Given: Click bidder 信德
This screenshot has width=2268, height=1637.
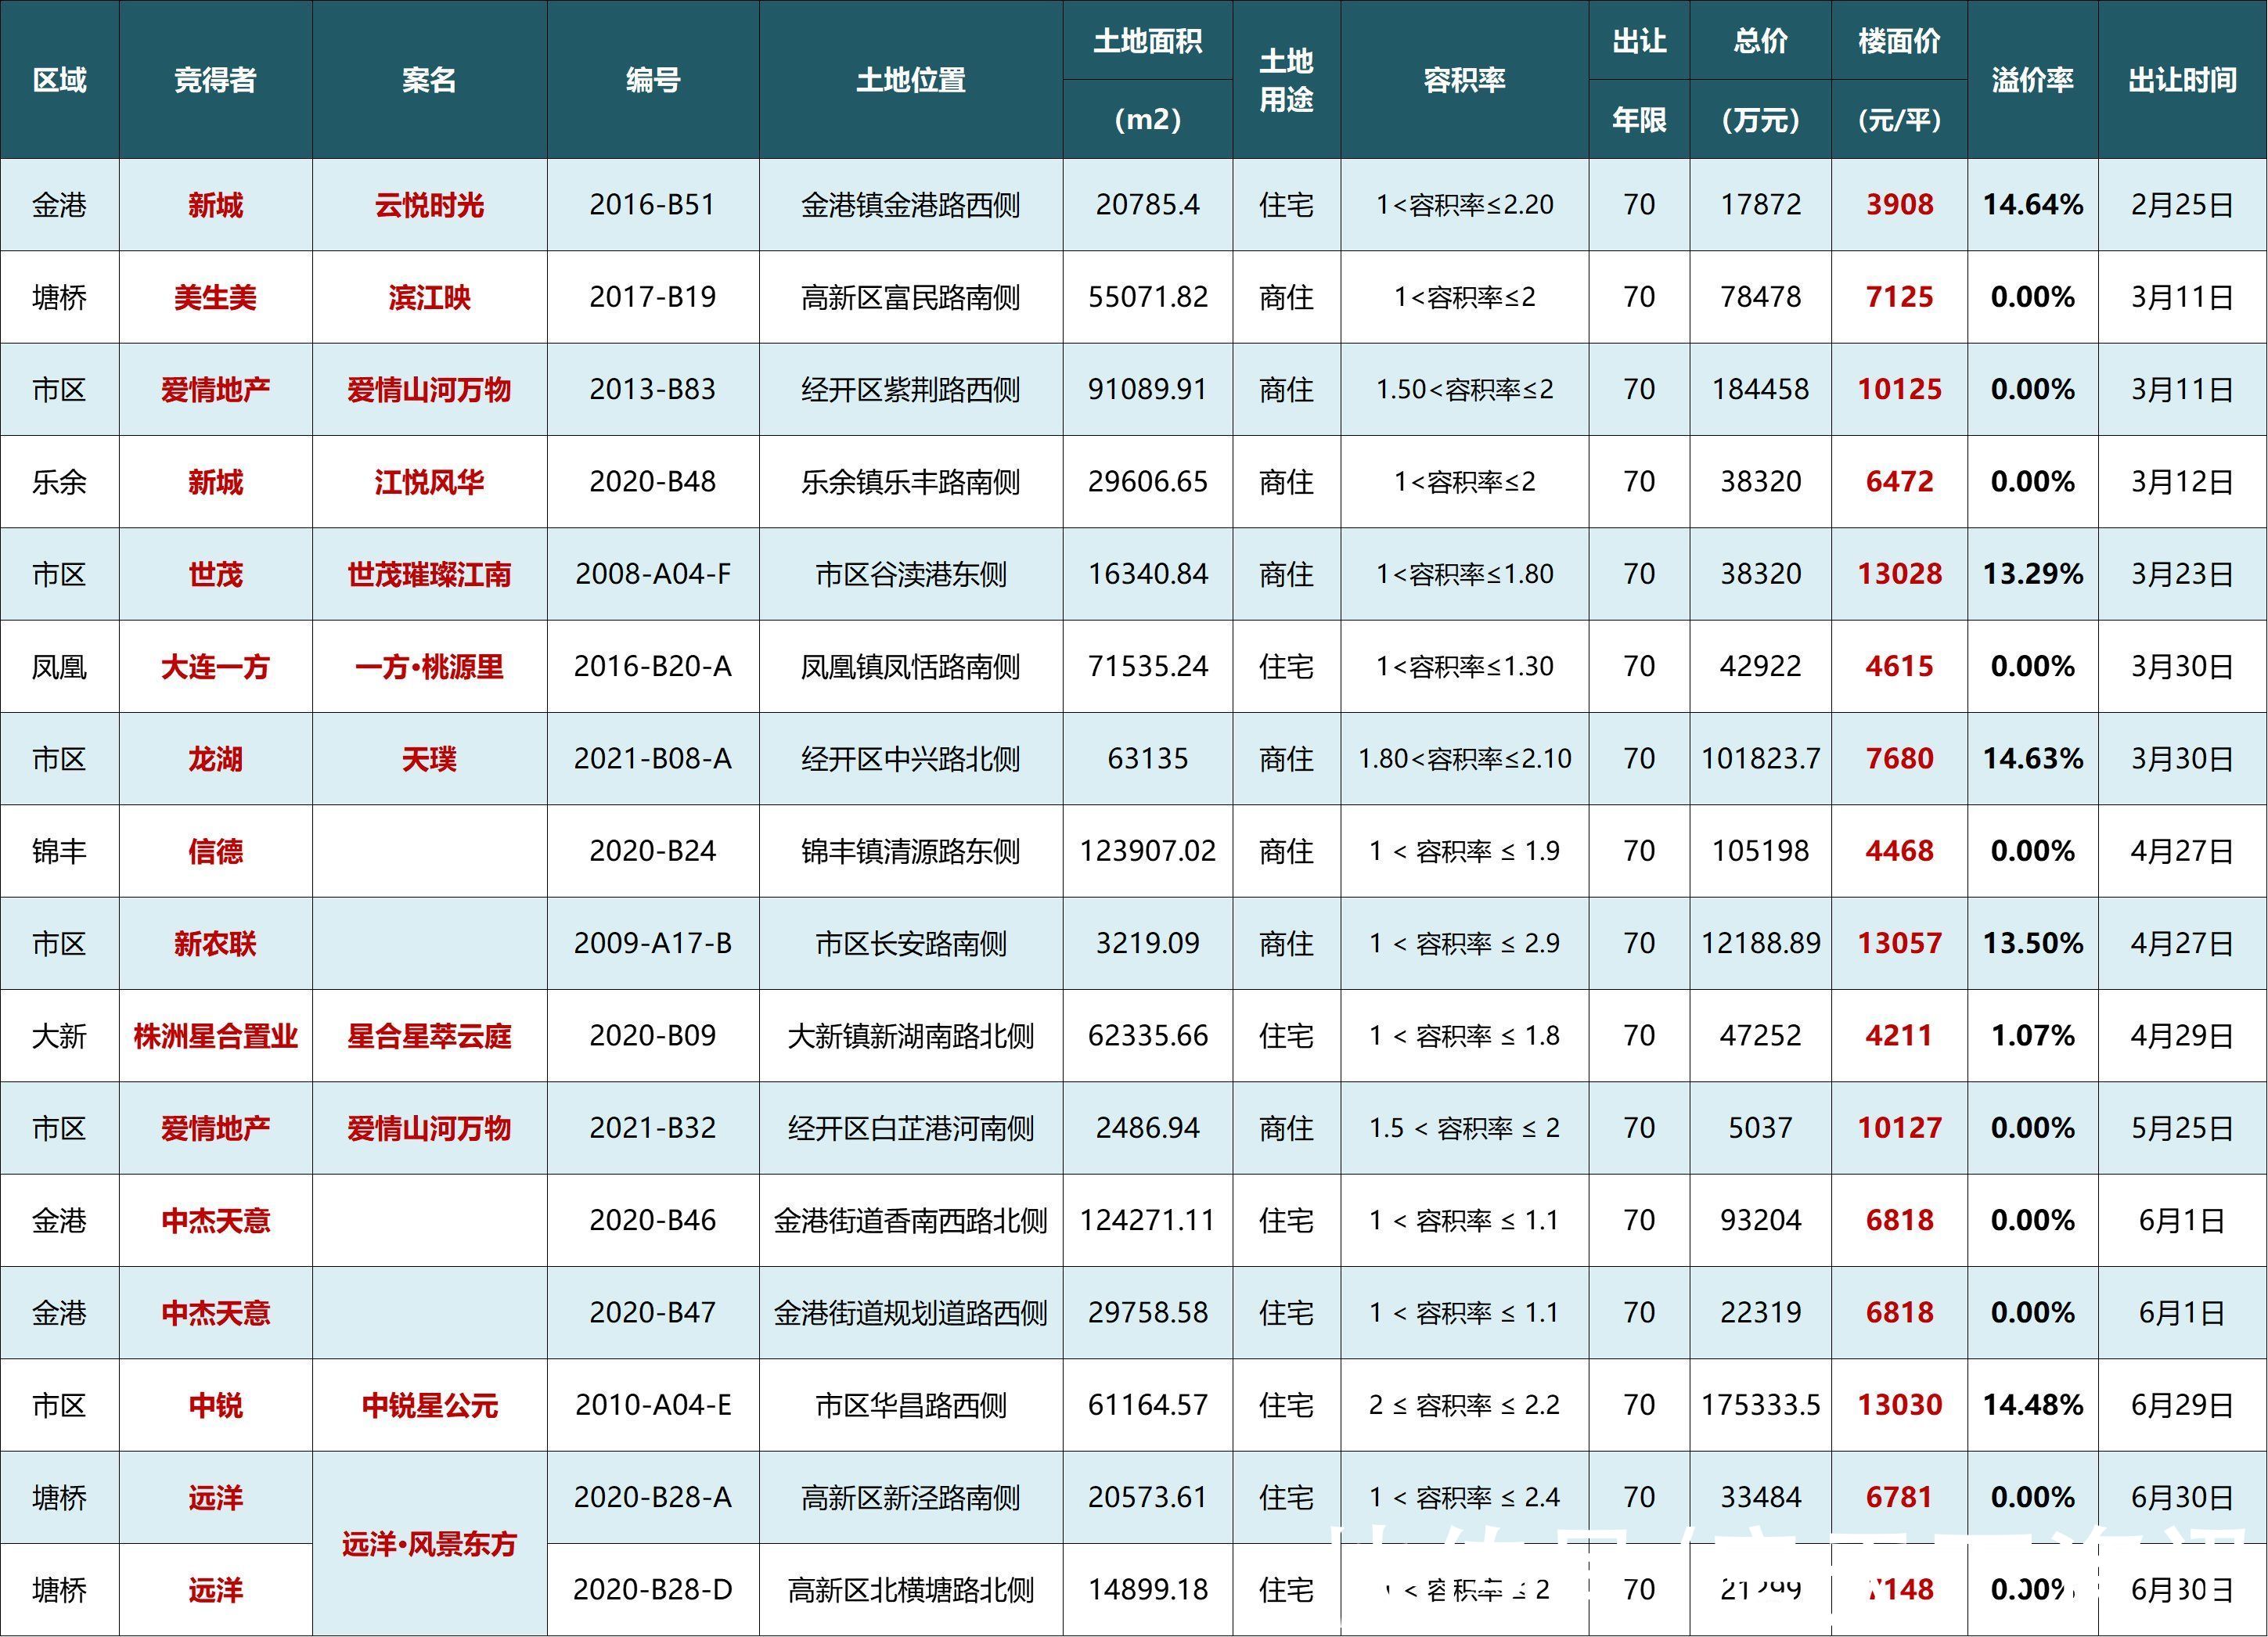Looking at the screenshot, I should [215, 851].
